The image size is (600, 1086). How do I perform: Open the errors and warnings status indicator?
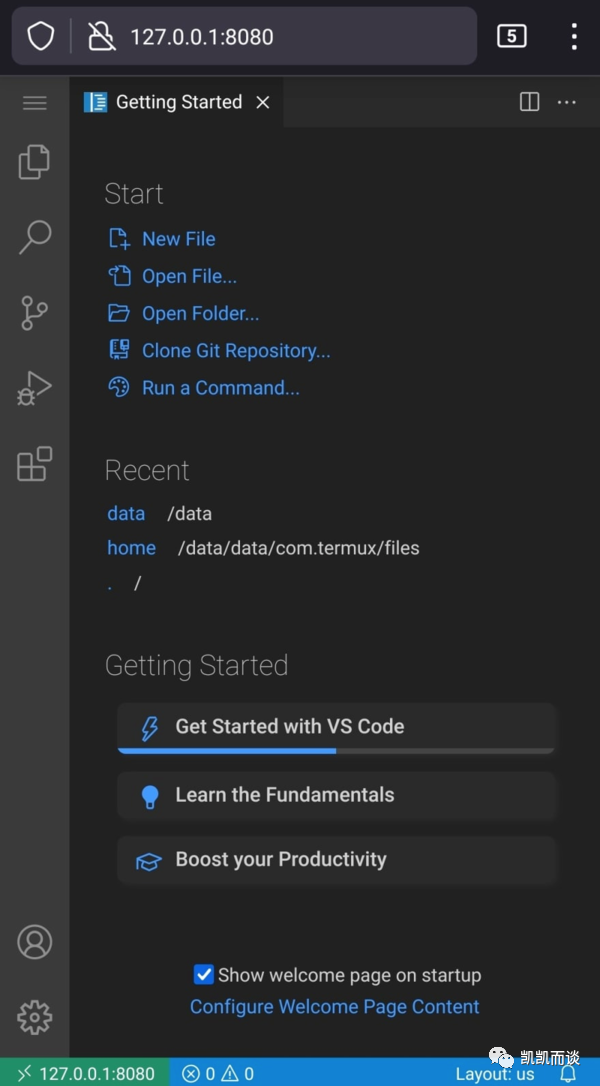click(x=218, y=1074)
